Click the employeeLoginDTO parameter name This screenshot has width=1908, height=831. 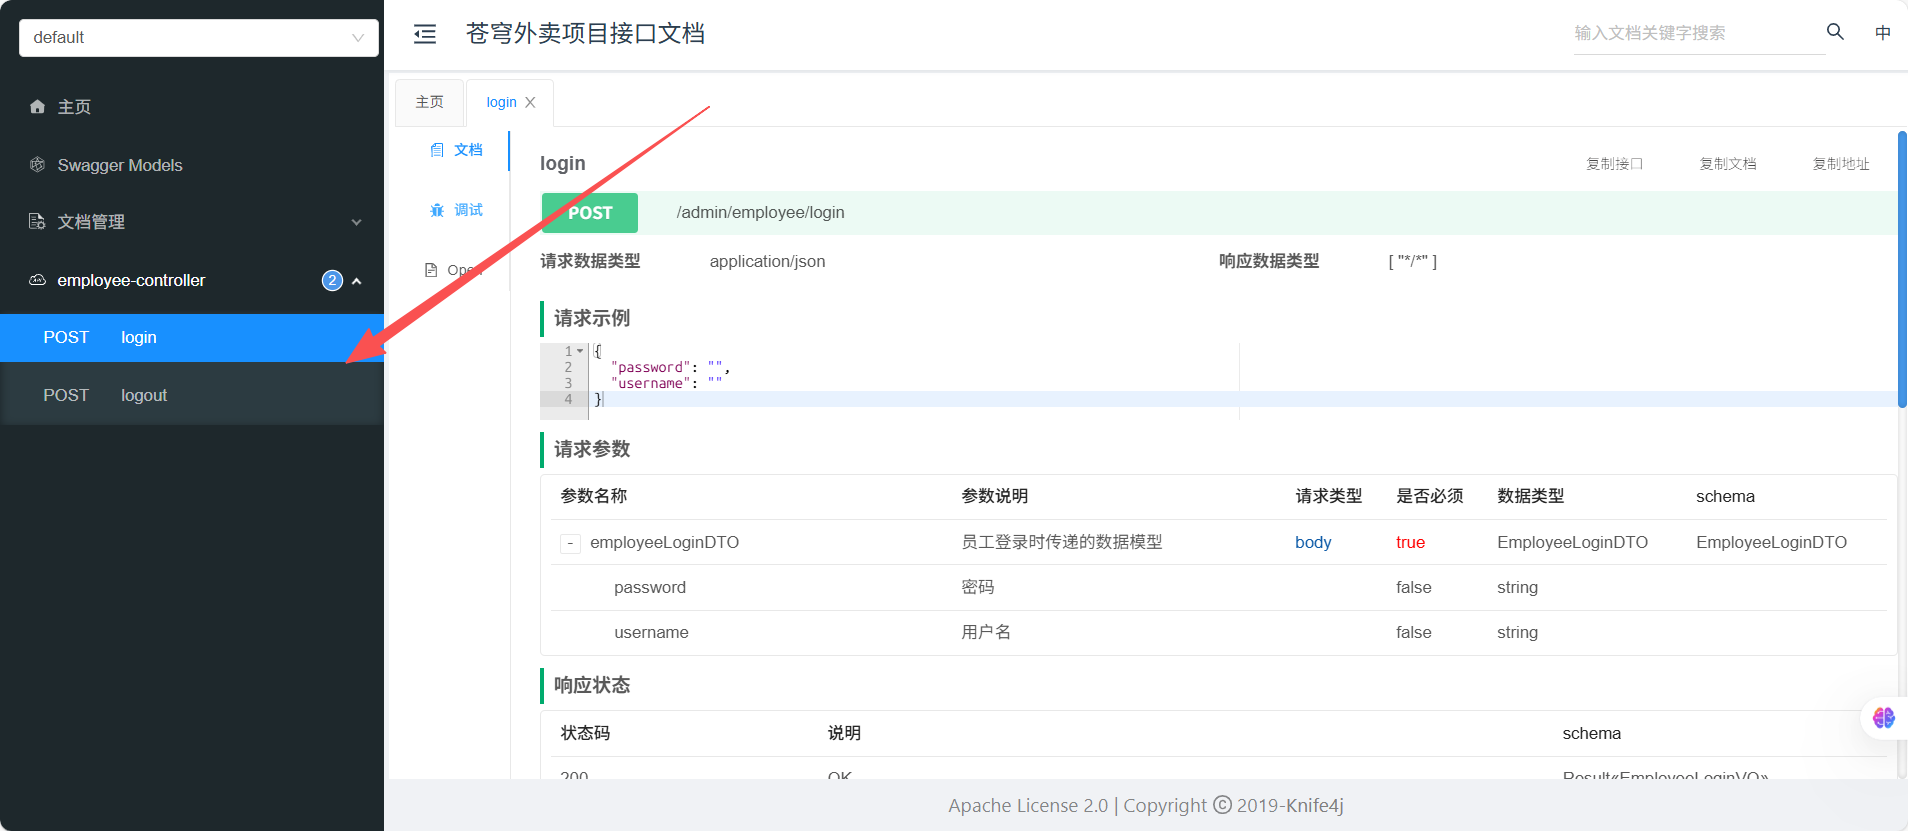pyautogui.click(x=665, y=542)
